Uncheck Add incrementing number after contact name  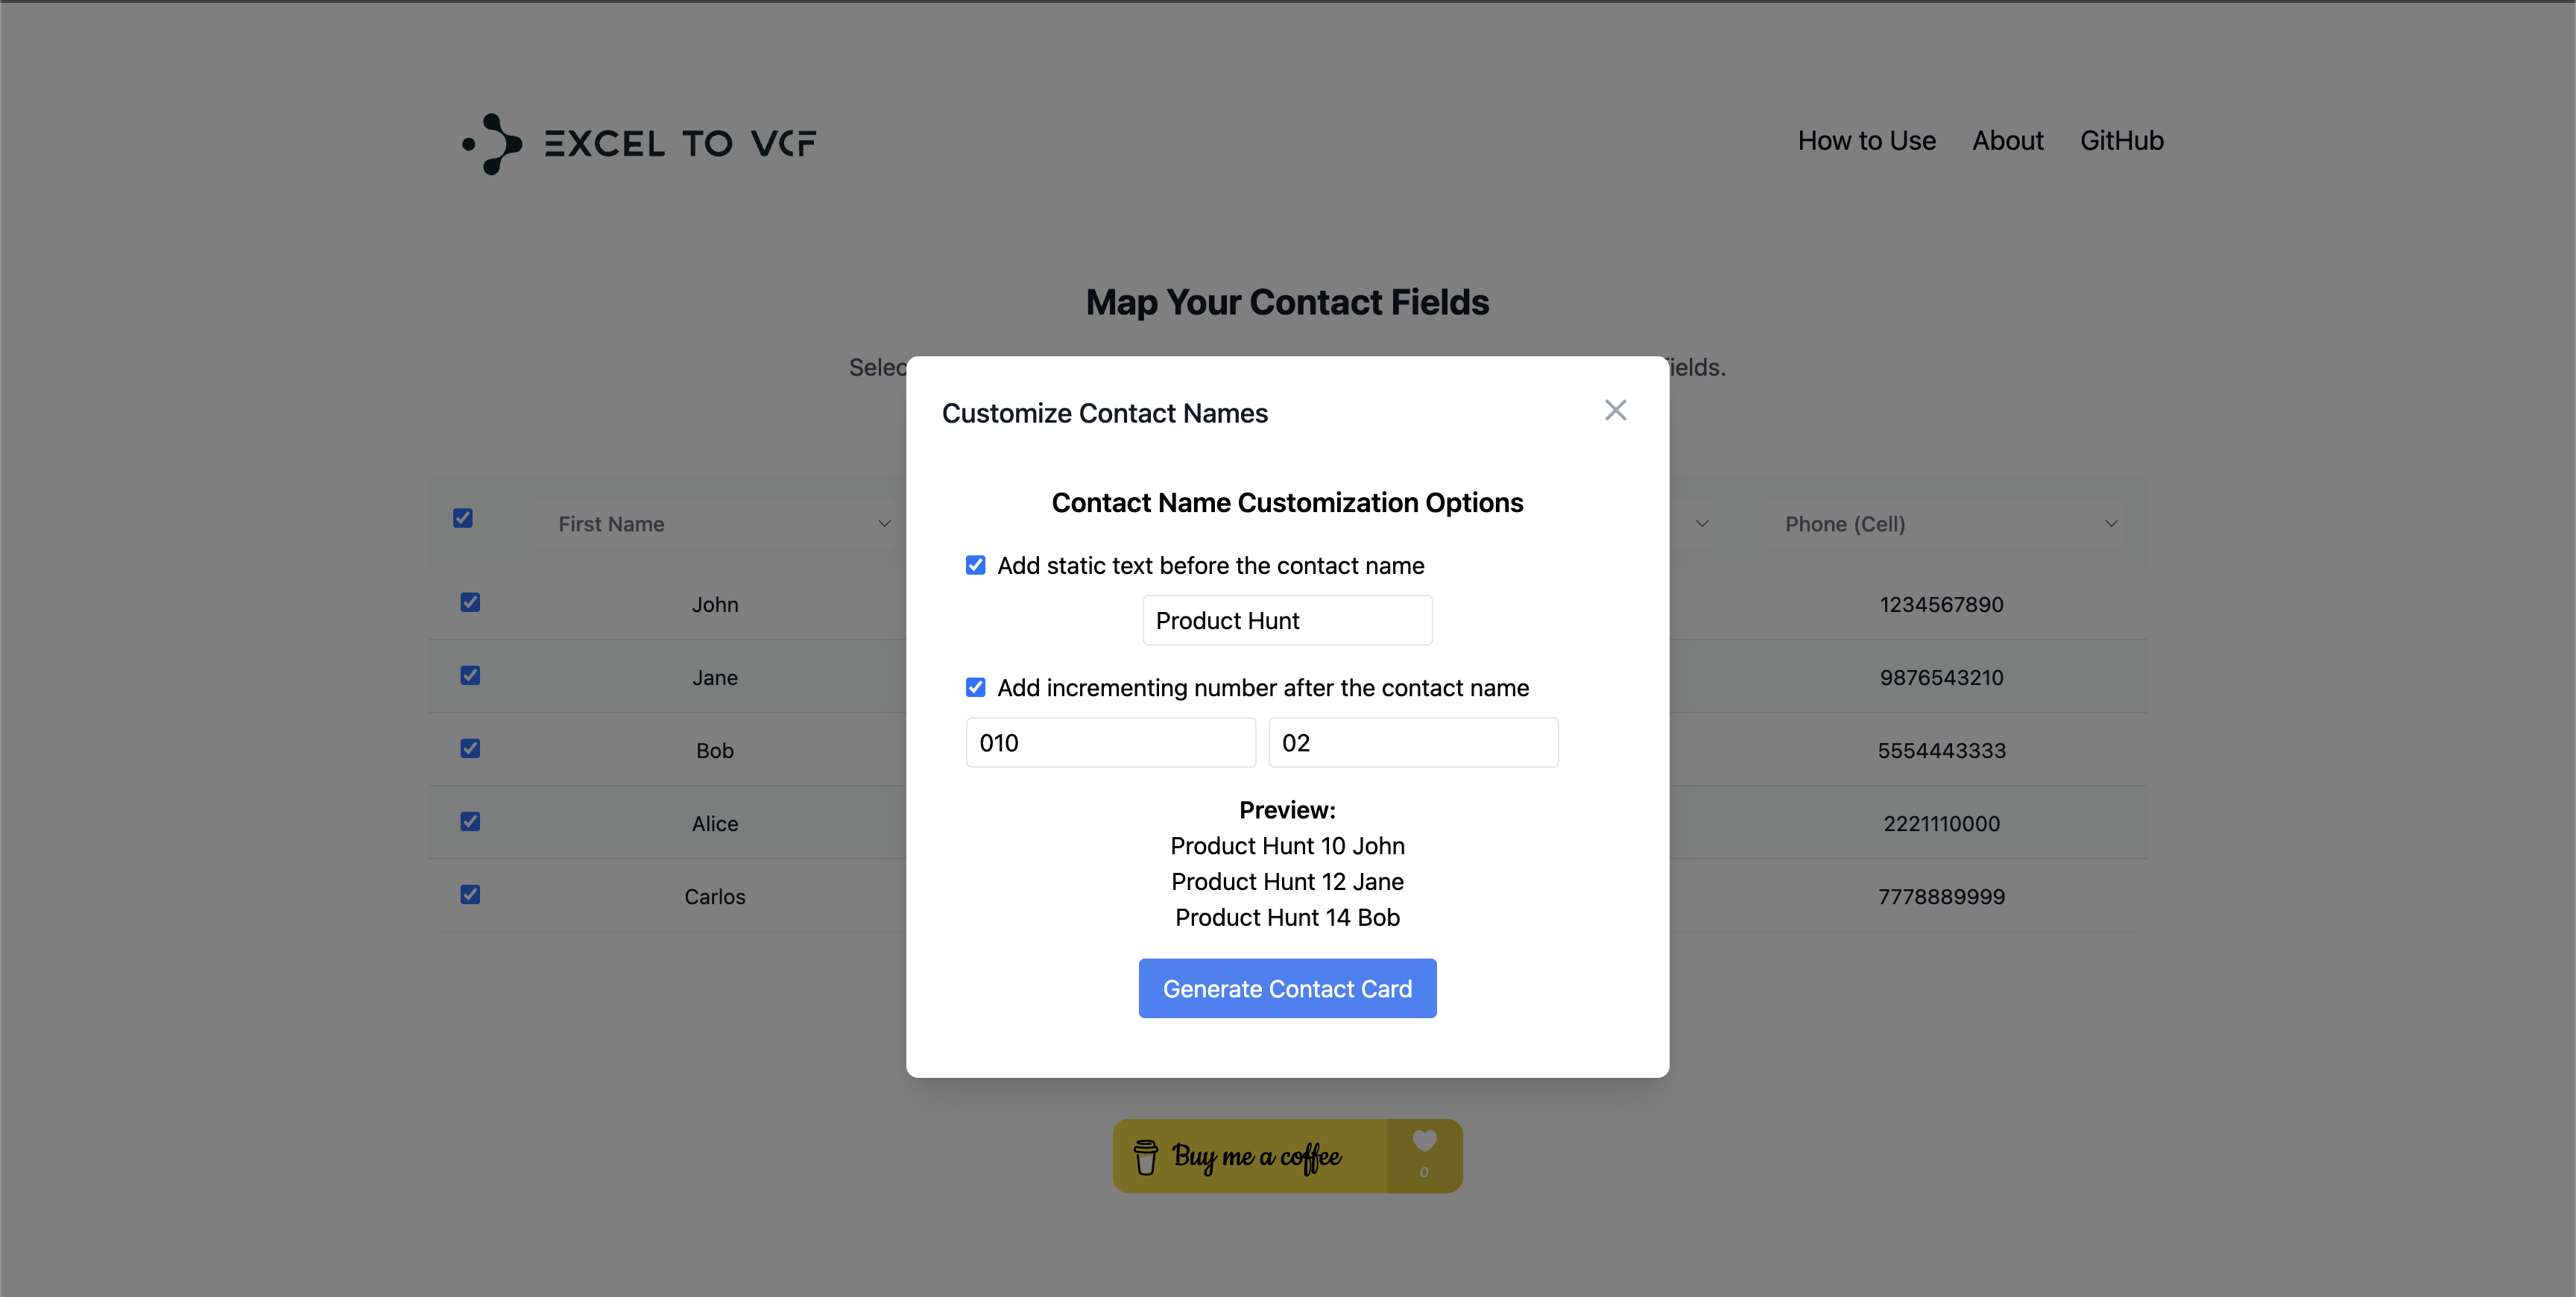pos(975,687)
